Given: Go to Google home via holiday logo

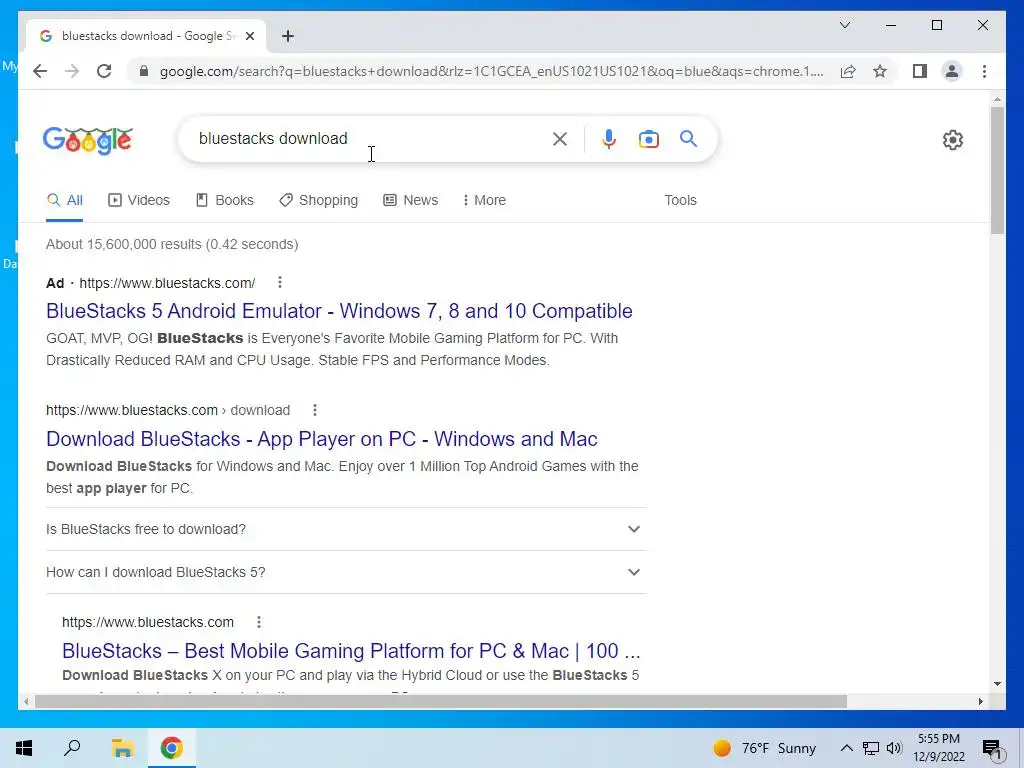Looking at the screenshot, I should (x=88, y=140).
